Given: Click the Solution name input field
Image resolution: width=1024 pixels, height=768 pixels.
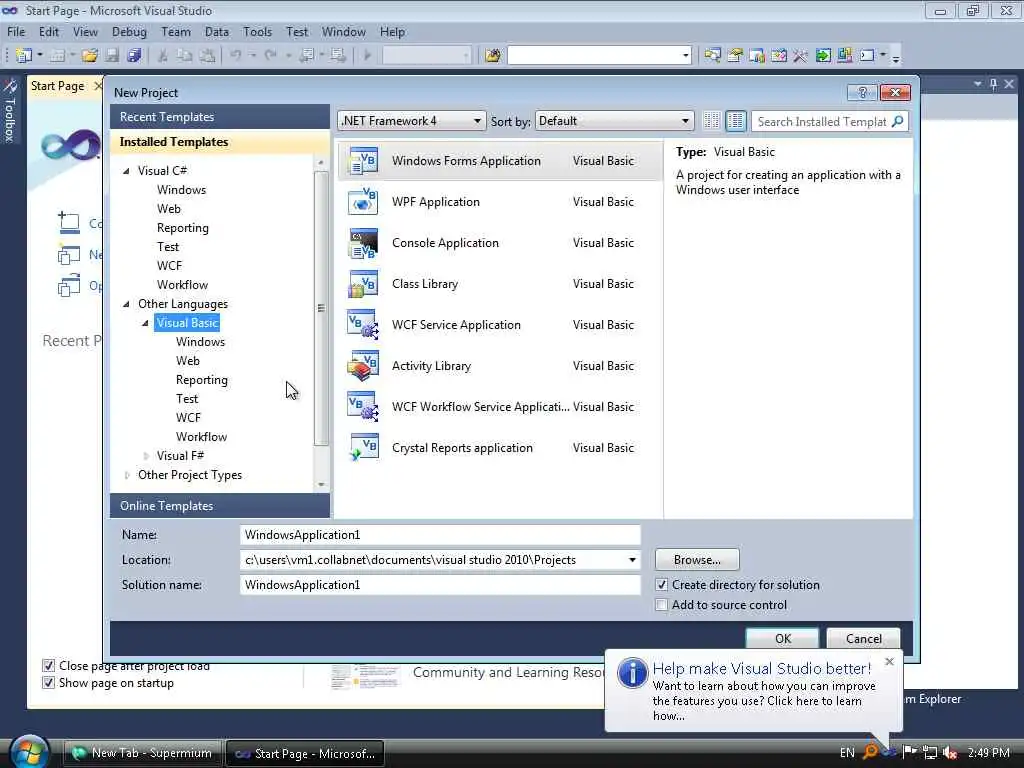Looking at the screenshot, I should (x=440, y=584).
